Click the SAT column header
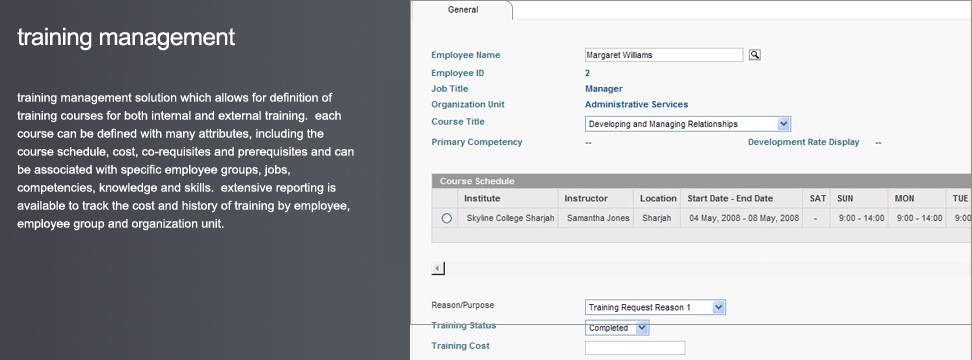Image resolution: width=972 pixels, height=360 pixels. (x=818, y=198)
